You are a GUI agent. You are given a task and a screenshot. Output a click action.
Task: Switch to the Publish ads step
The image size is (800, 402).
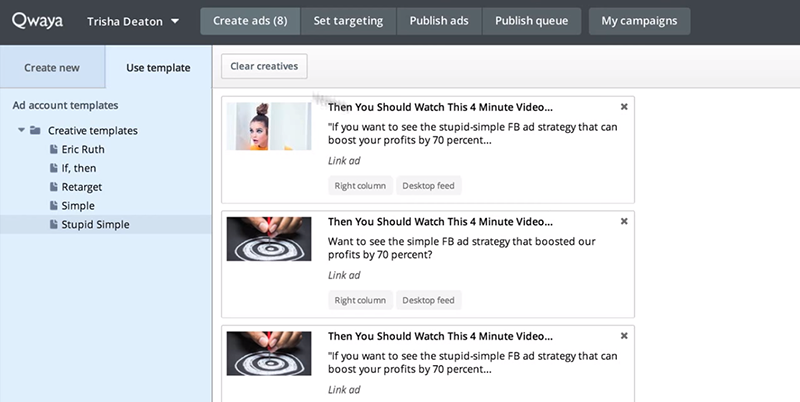click(440, 21)
